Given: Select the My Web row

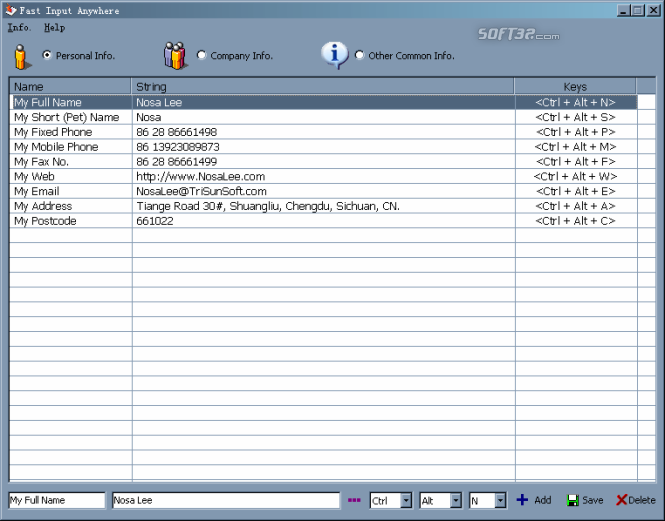Looking at the screenshot, I should (323, 176).
